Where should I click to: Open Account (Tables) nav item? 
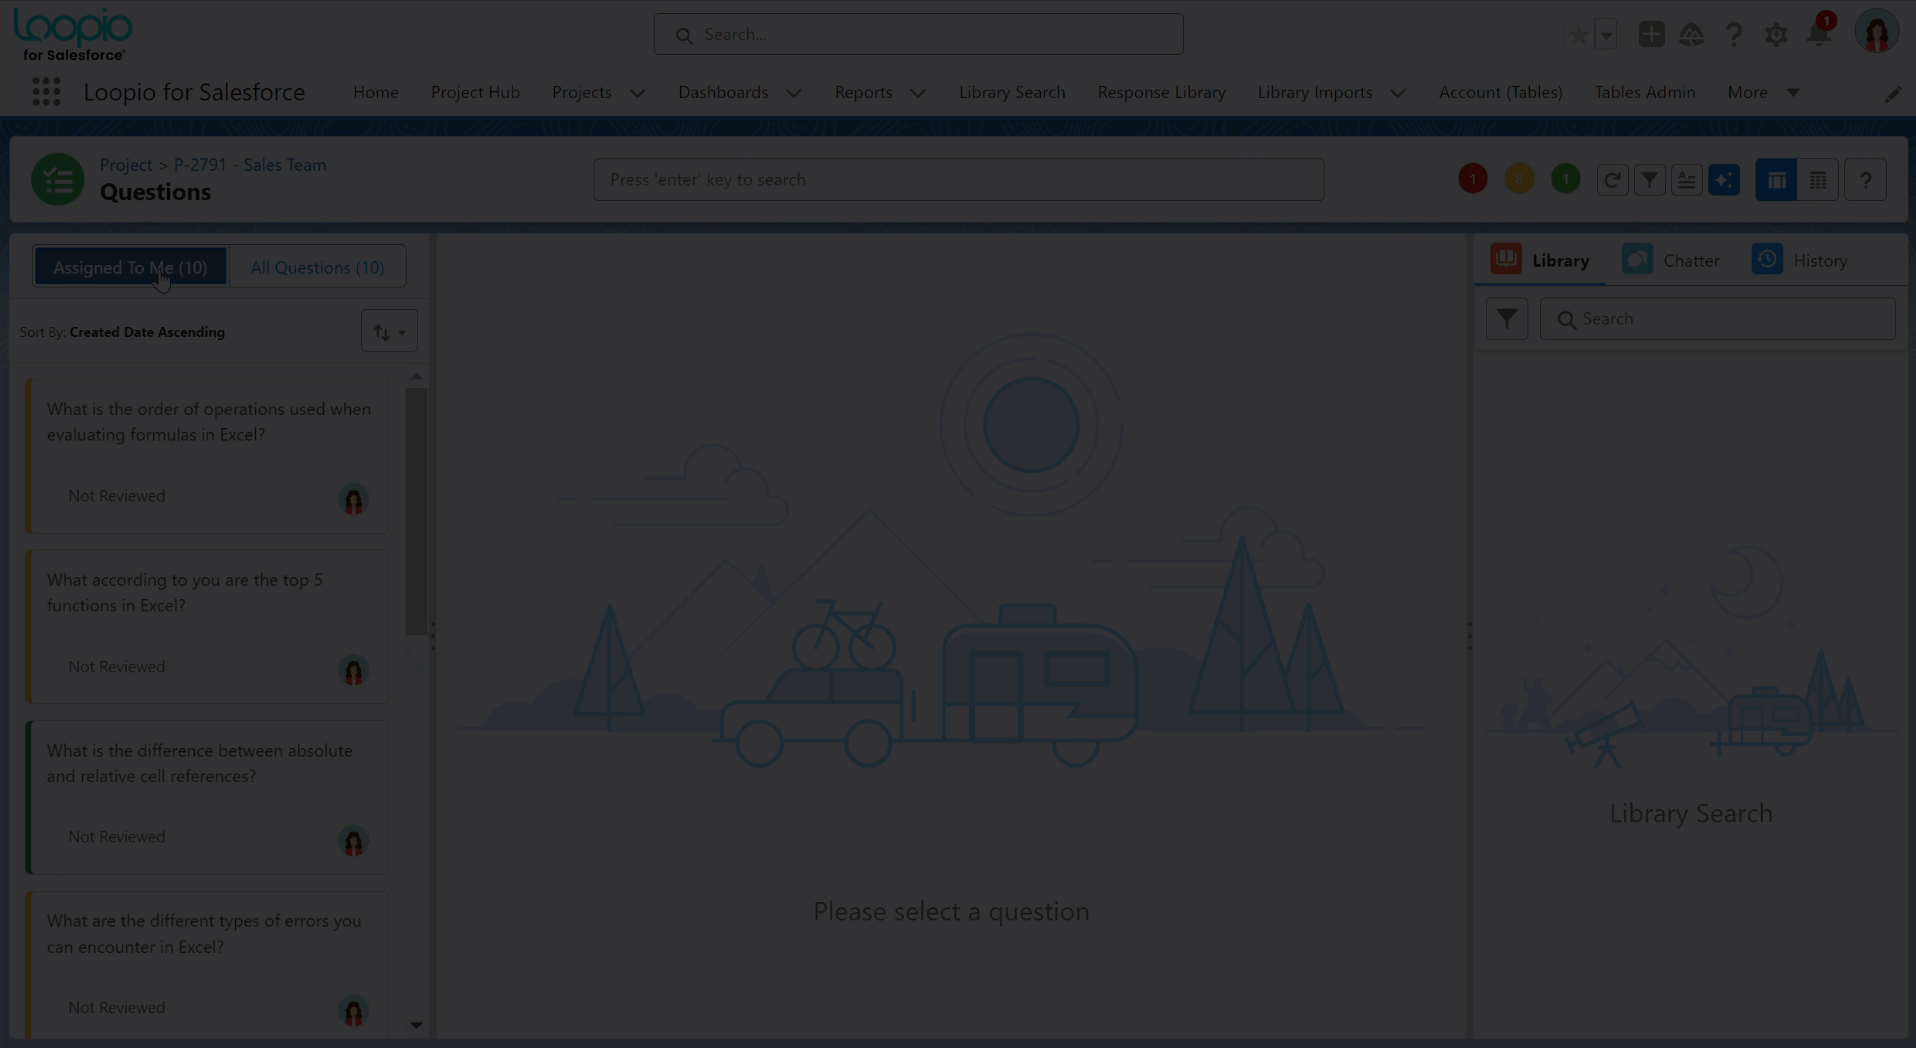(x=1500, y=92)
